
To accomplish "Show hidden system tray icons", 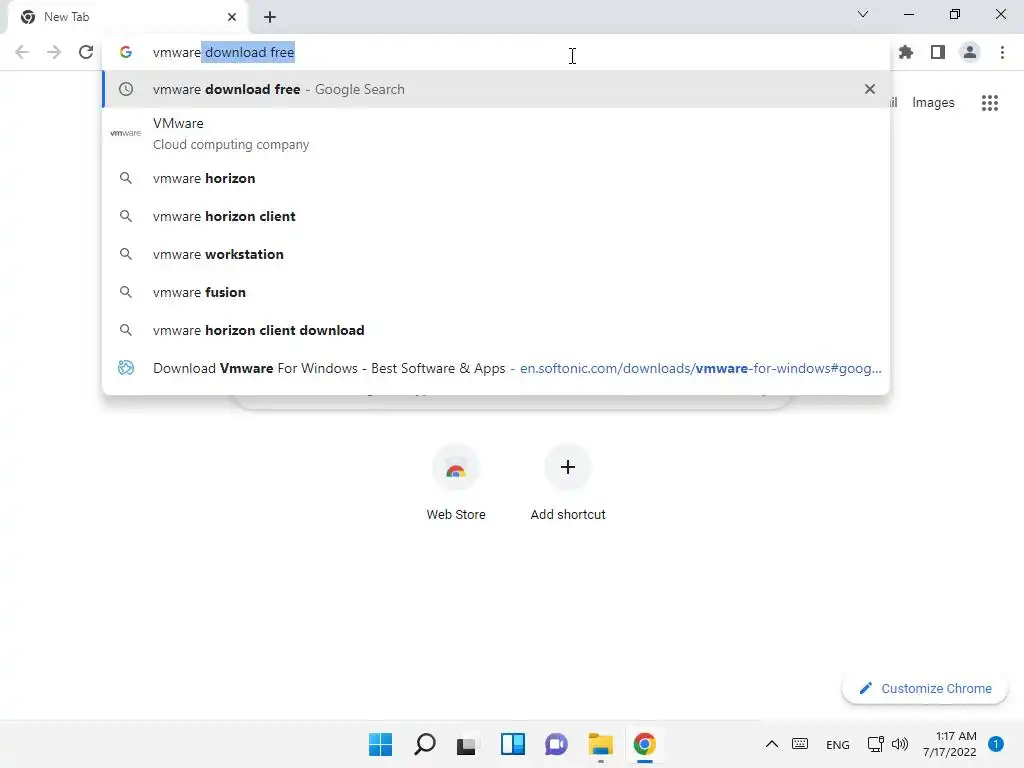I will pyautogui.click(x=771, y=744).
